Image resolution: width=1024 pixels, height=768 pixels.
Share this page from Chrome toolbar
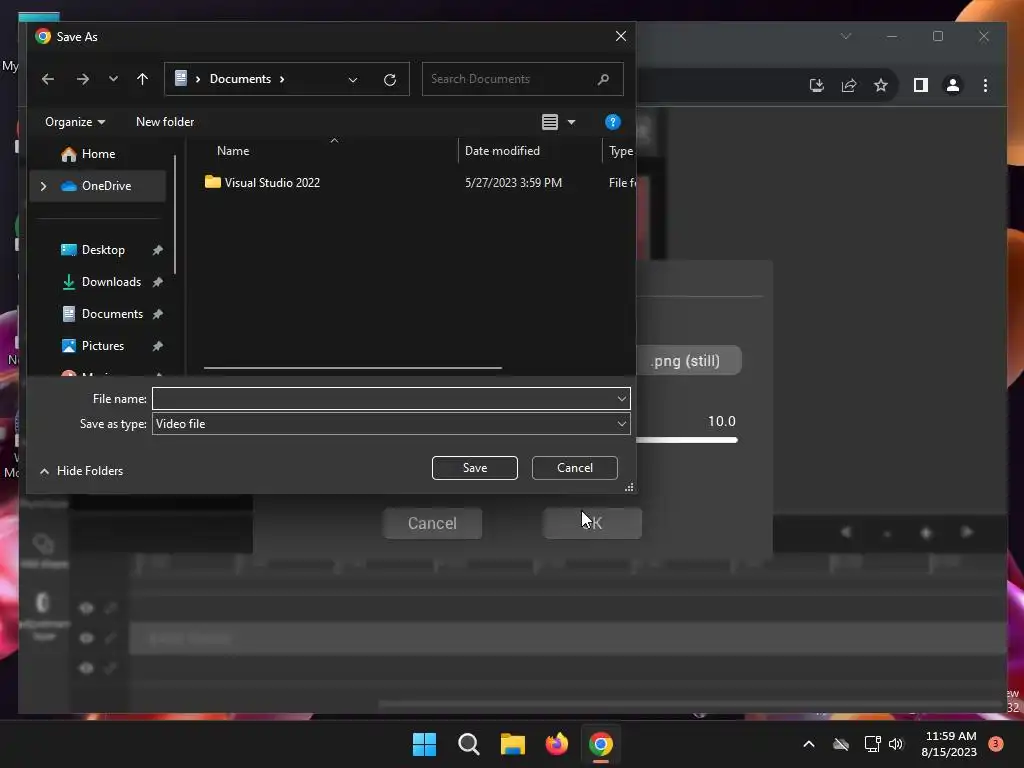pyautogui.click(x=849, y=85)
